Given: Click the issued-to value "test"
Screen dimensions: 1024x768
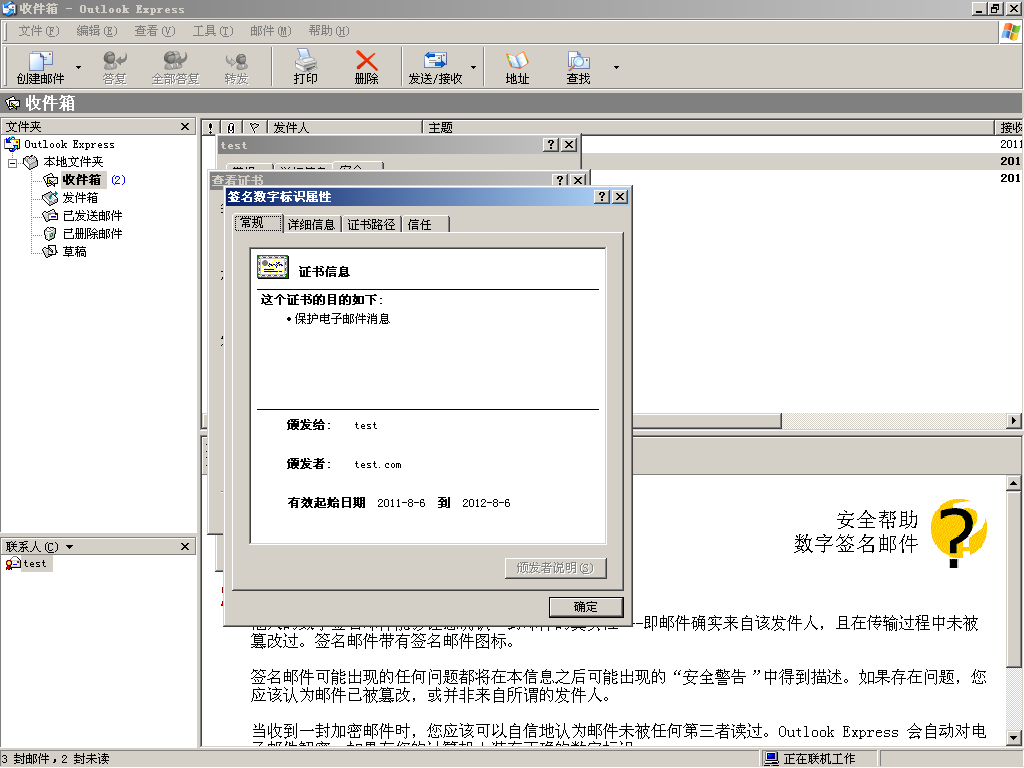Looking at the screenshot, I should click(x=366, y=426).
